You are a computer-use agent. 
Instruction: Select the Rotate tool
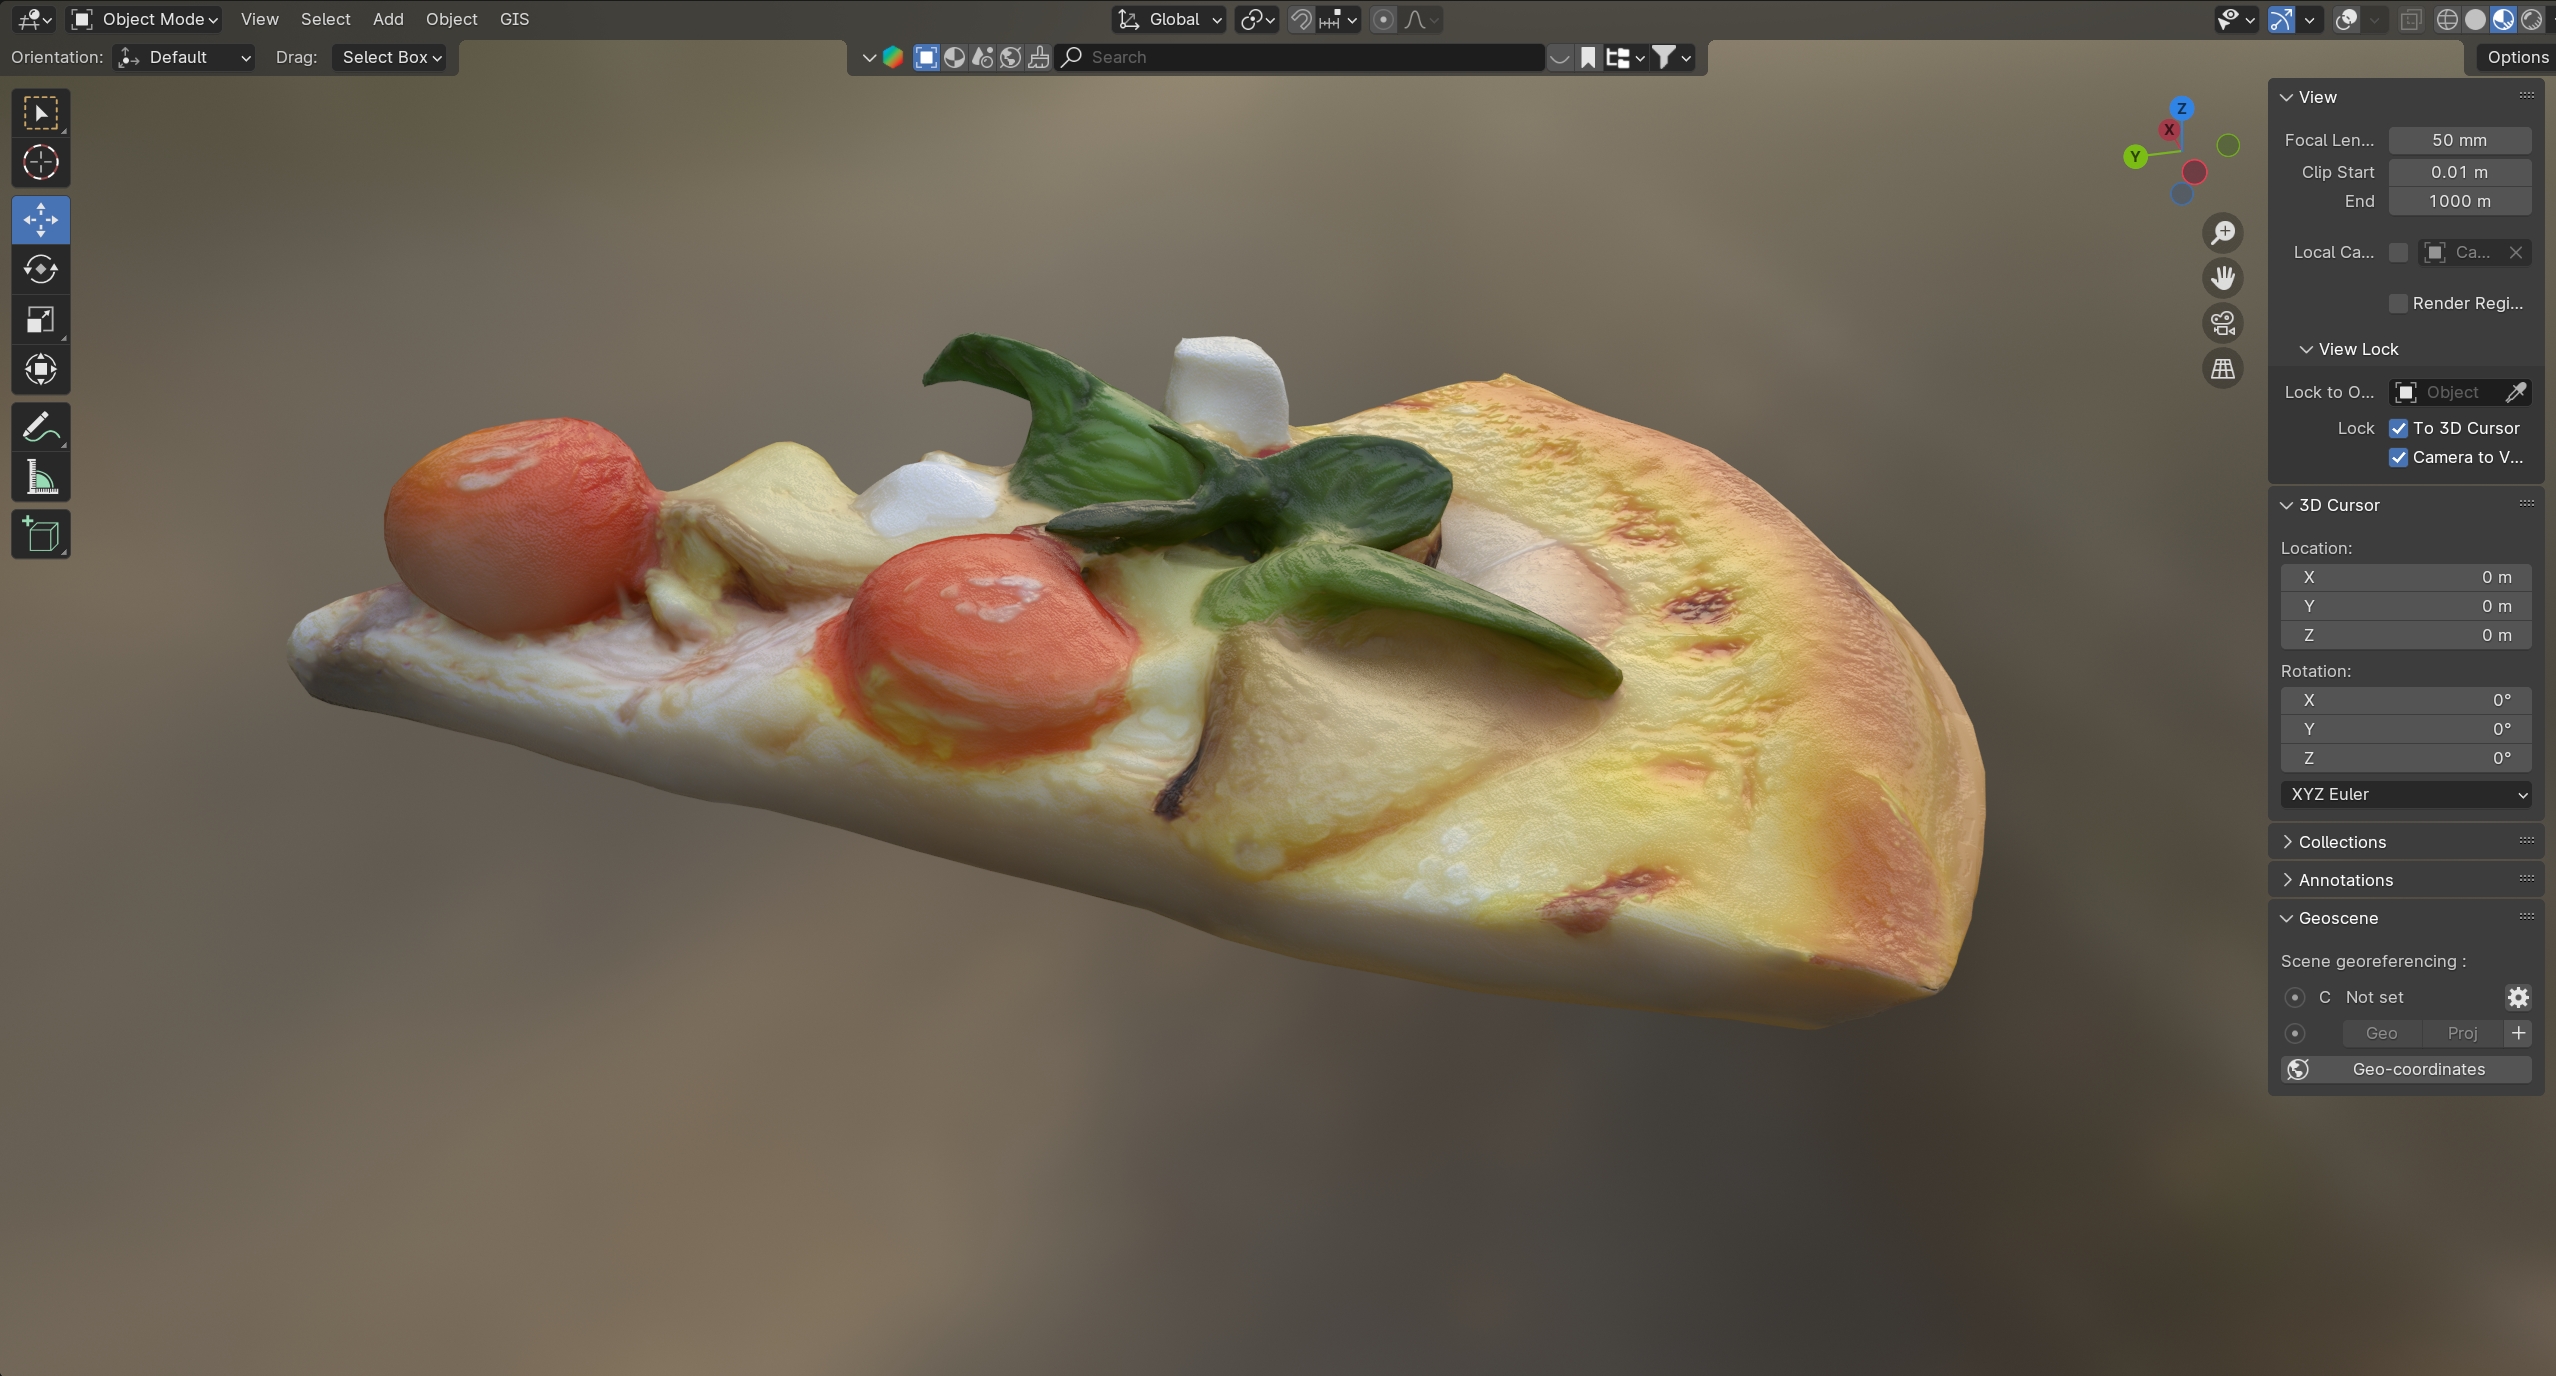point(40,270)
